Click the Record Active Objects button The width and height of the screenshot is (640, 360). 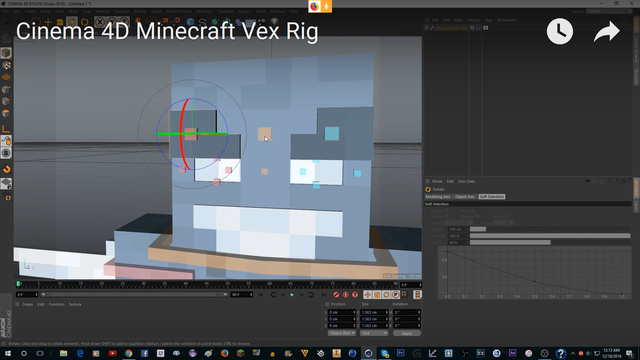(x=336, y=295)
